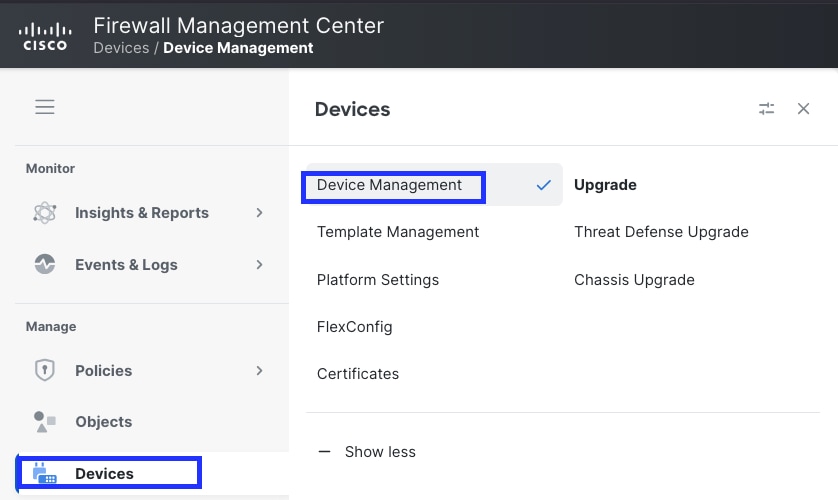Viewport: 838px width, 500px height.
Task: Click the Insights & Reports atom icon
Action: [x=45, y=213]
